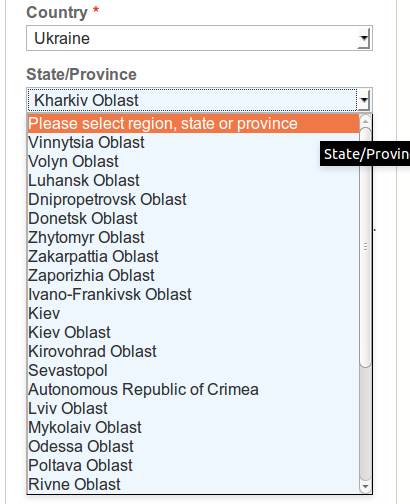Select Kirovohrad Oblast from list
The width and height of the screenshot is (410, 504).
pos(193,352)
